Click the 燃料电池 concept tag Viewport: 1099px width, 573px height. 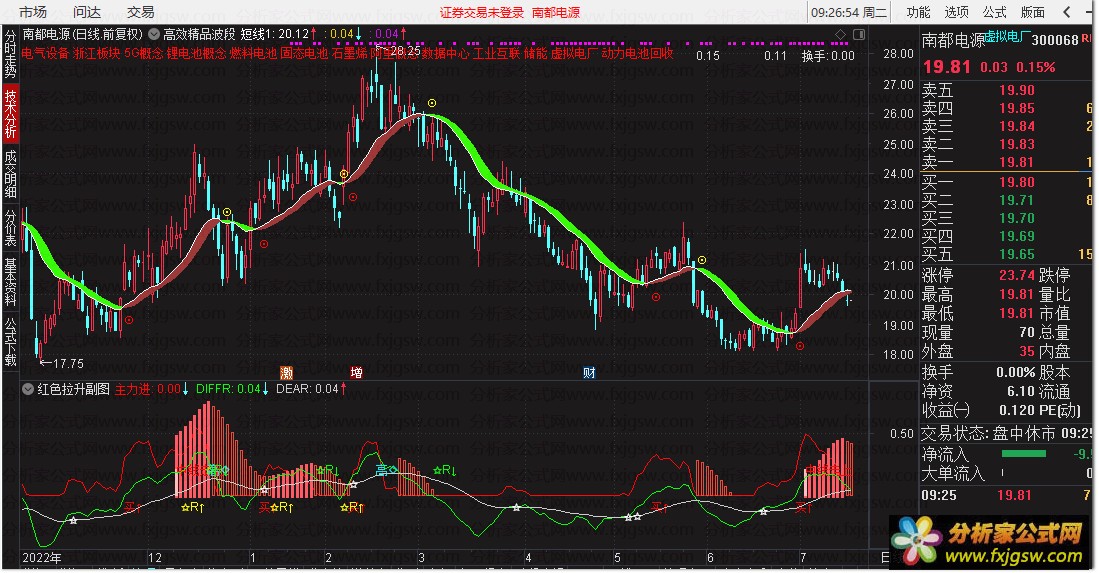pyautogui.click(x=253, y=53)
